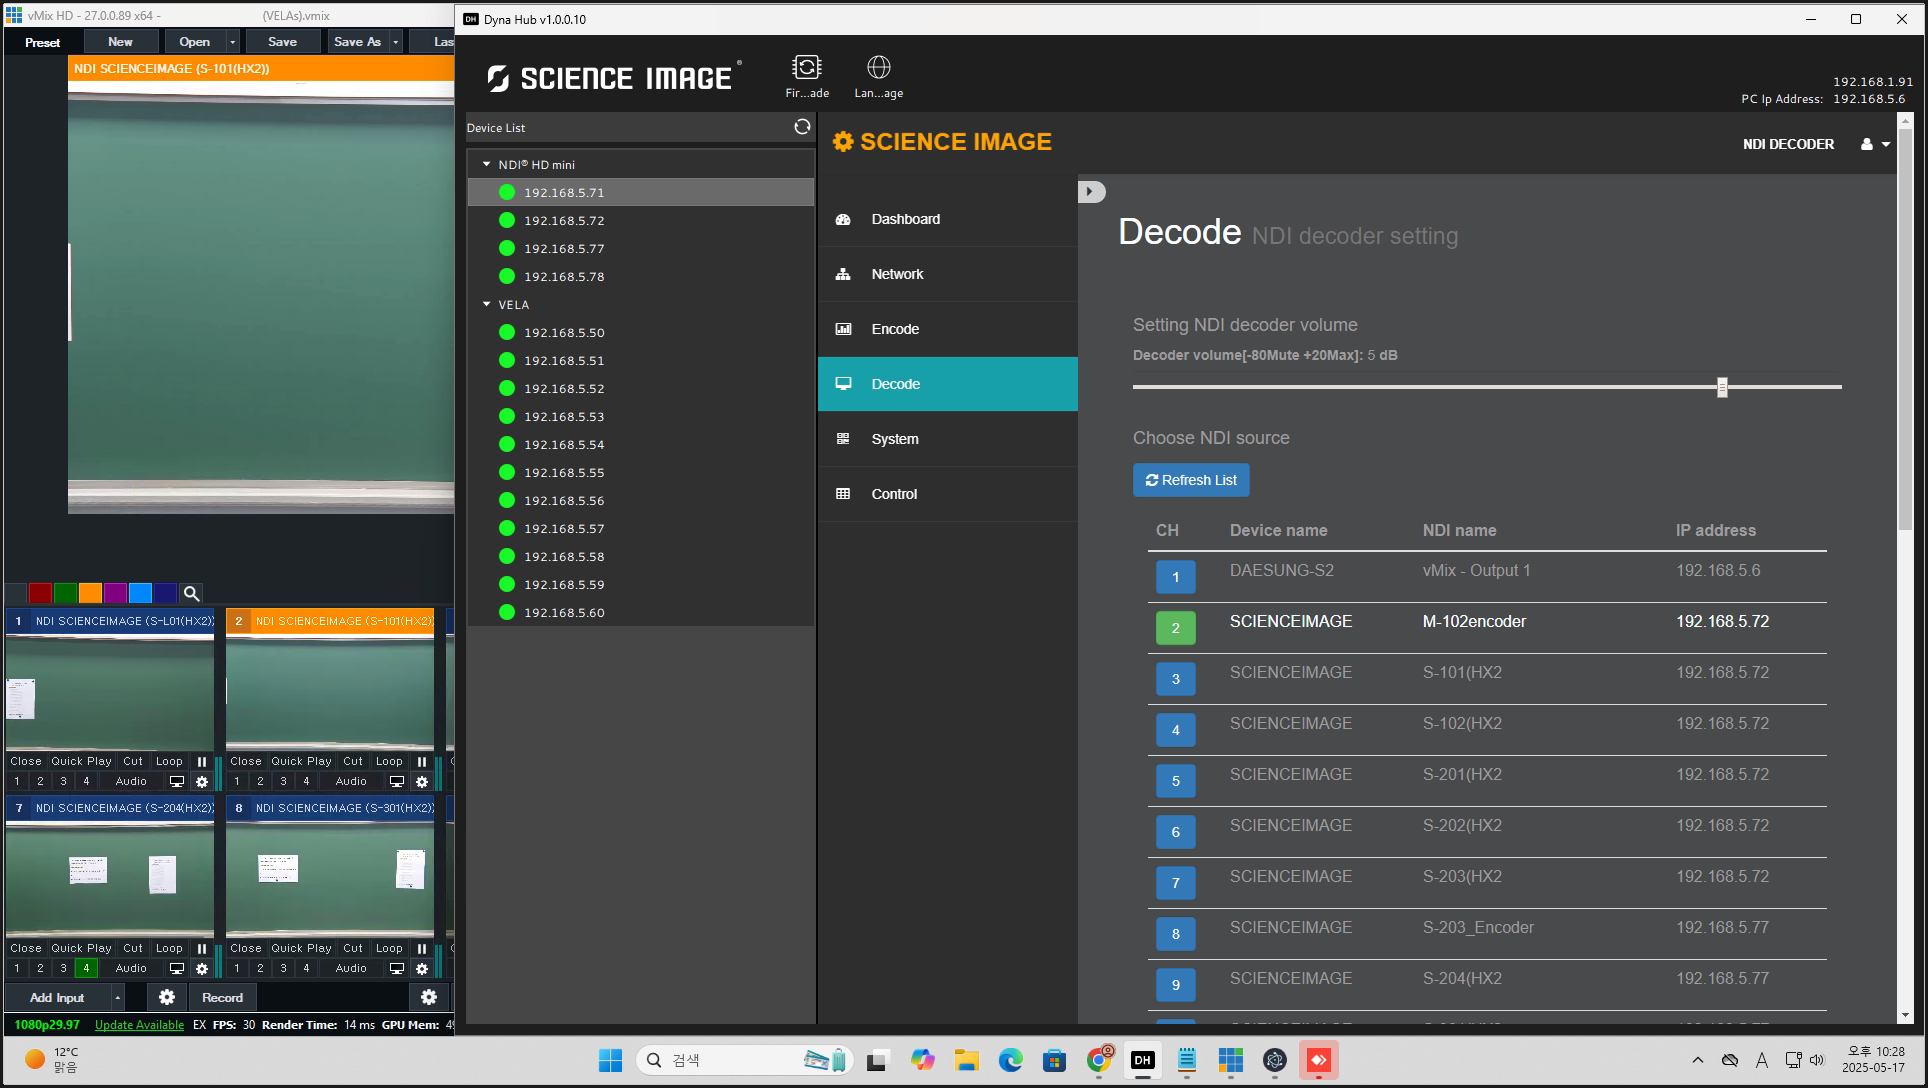
Task: Toggle Audio on vMix input 8
Action: point(351,968)
